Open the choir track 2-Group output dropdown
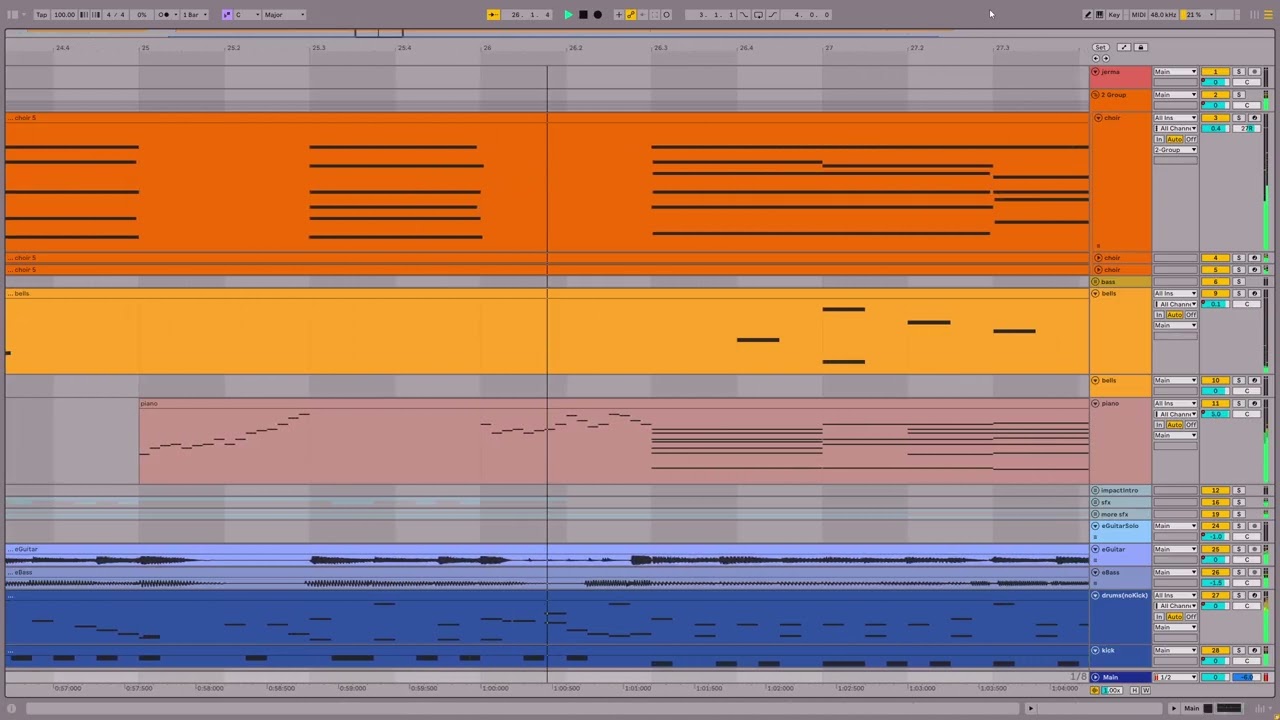 pos(1175,150)
